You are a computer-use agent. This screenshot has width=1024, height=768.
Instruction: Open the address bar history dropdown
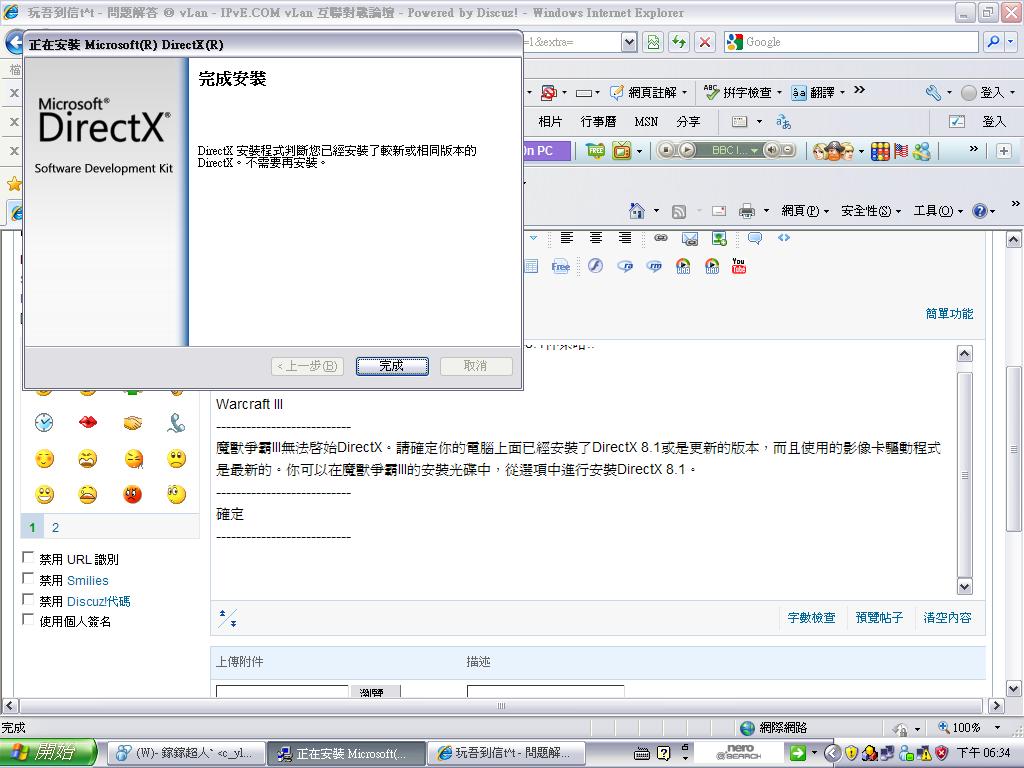629,42
